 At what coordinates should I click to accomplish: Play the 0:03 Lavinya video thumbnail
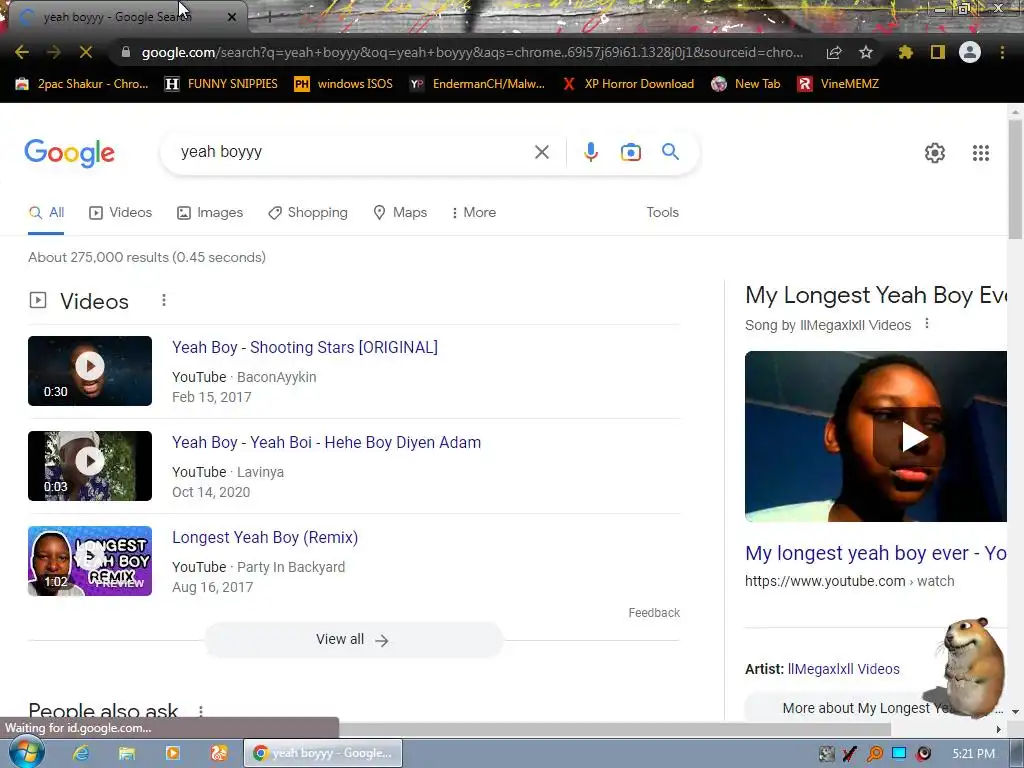coord(90,466)
